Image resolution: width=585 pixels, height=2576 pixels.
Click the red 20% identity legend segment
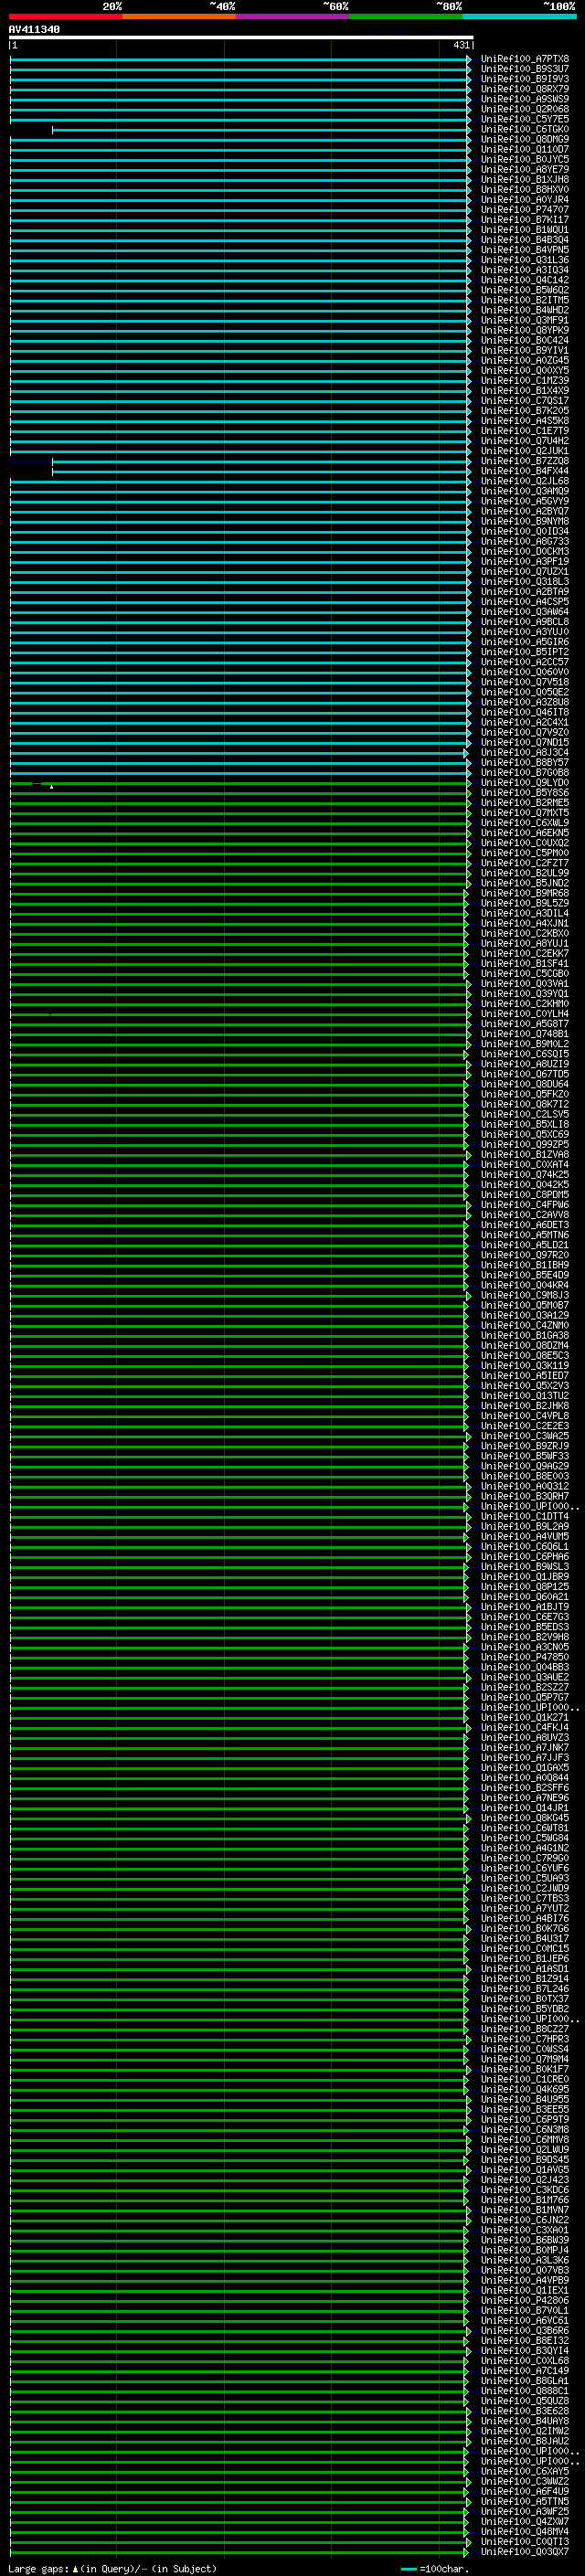coord(66,16)
